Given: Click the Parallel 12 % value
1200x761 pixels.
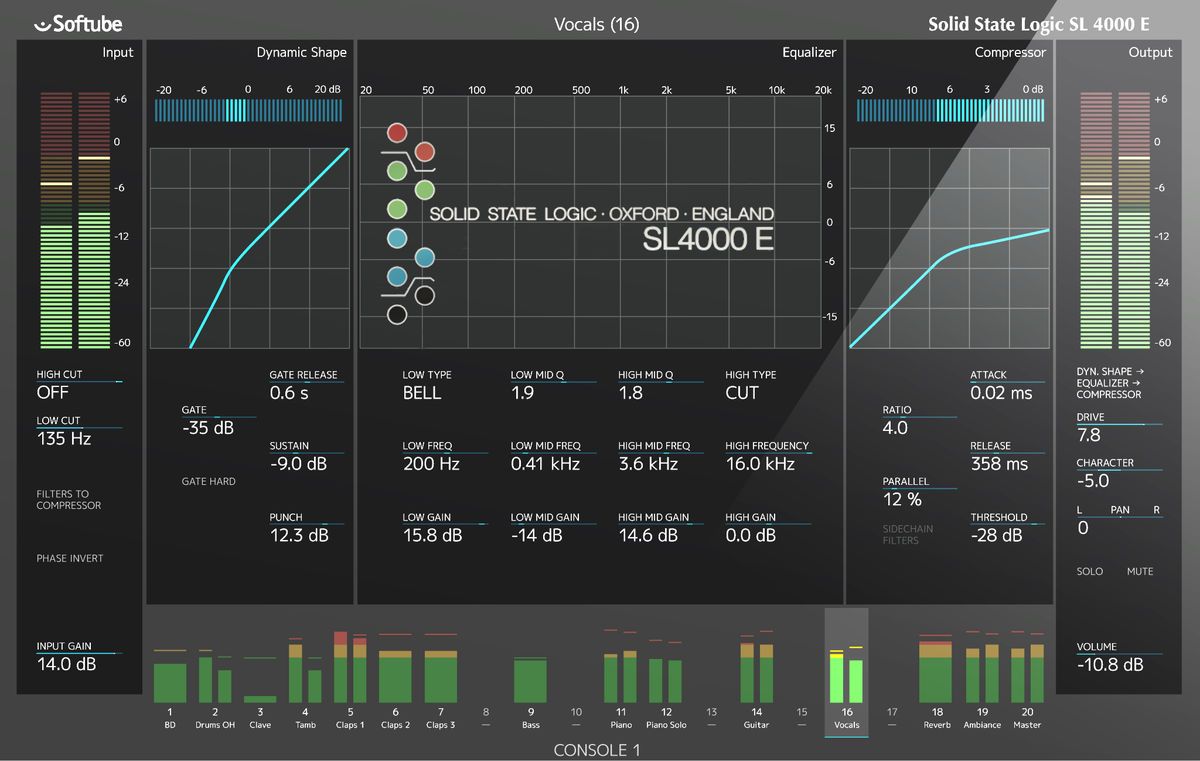Looking at the screenshot, I should tap(902, 499).
